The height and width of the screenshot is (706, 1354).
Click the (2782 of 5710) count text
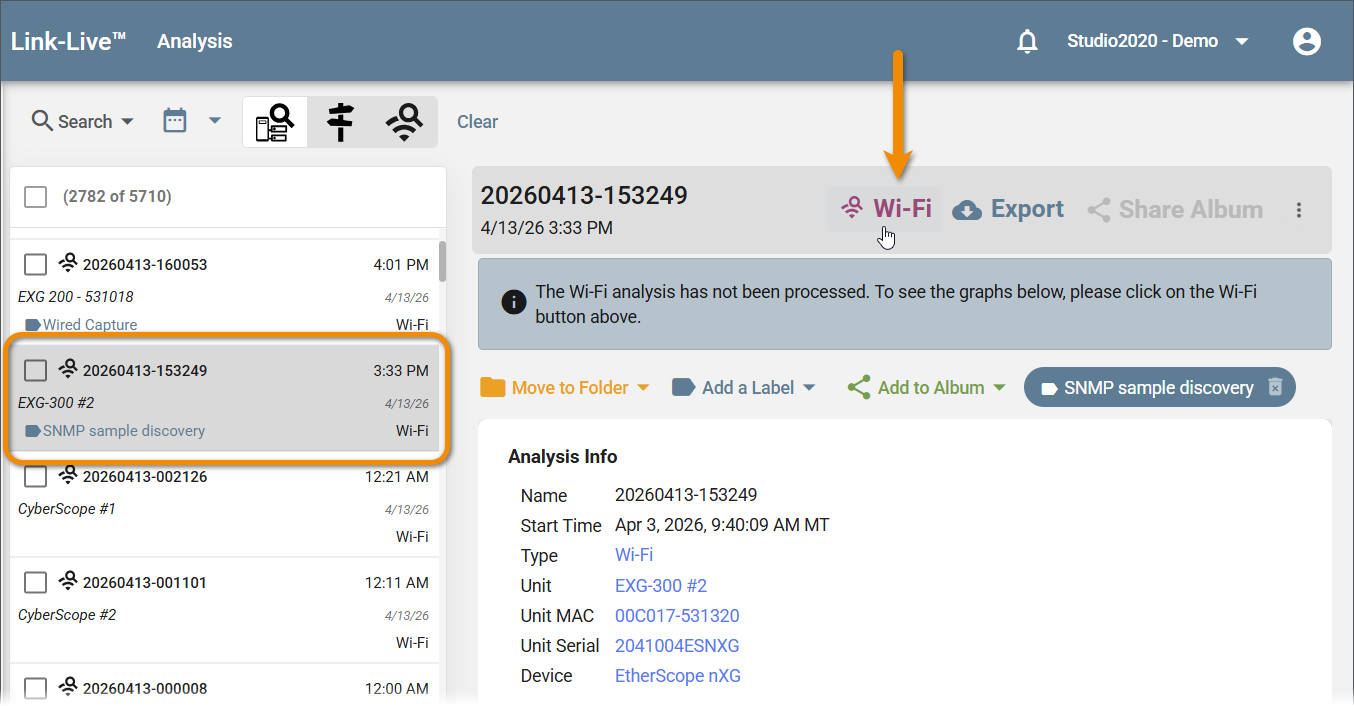coord(117,197)
